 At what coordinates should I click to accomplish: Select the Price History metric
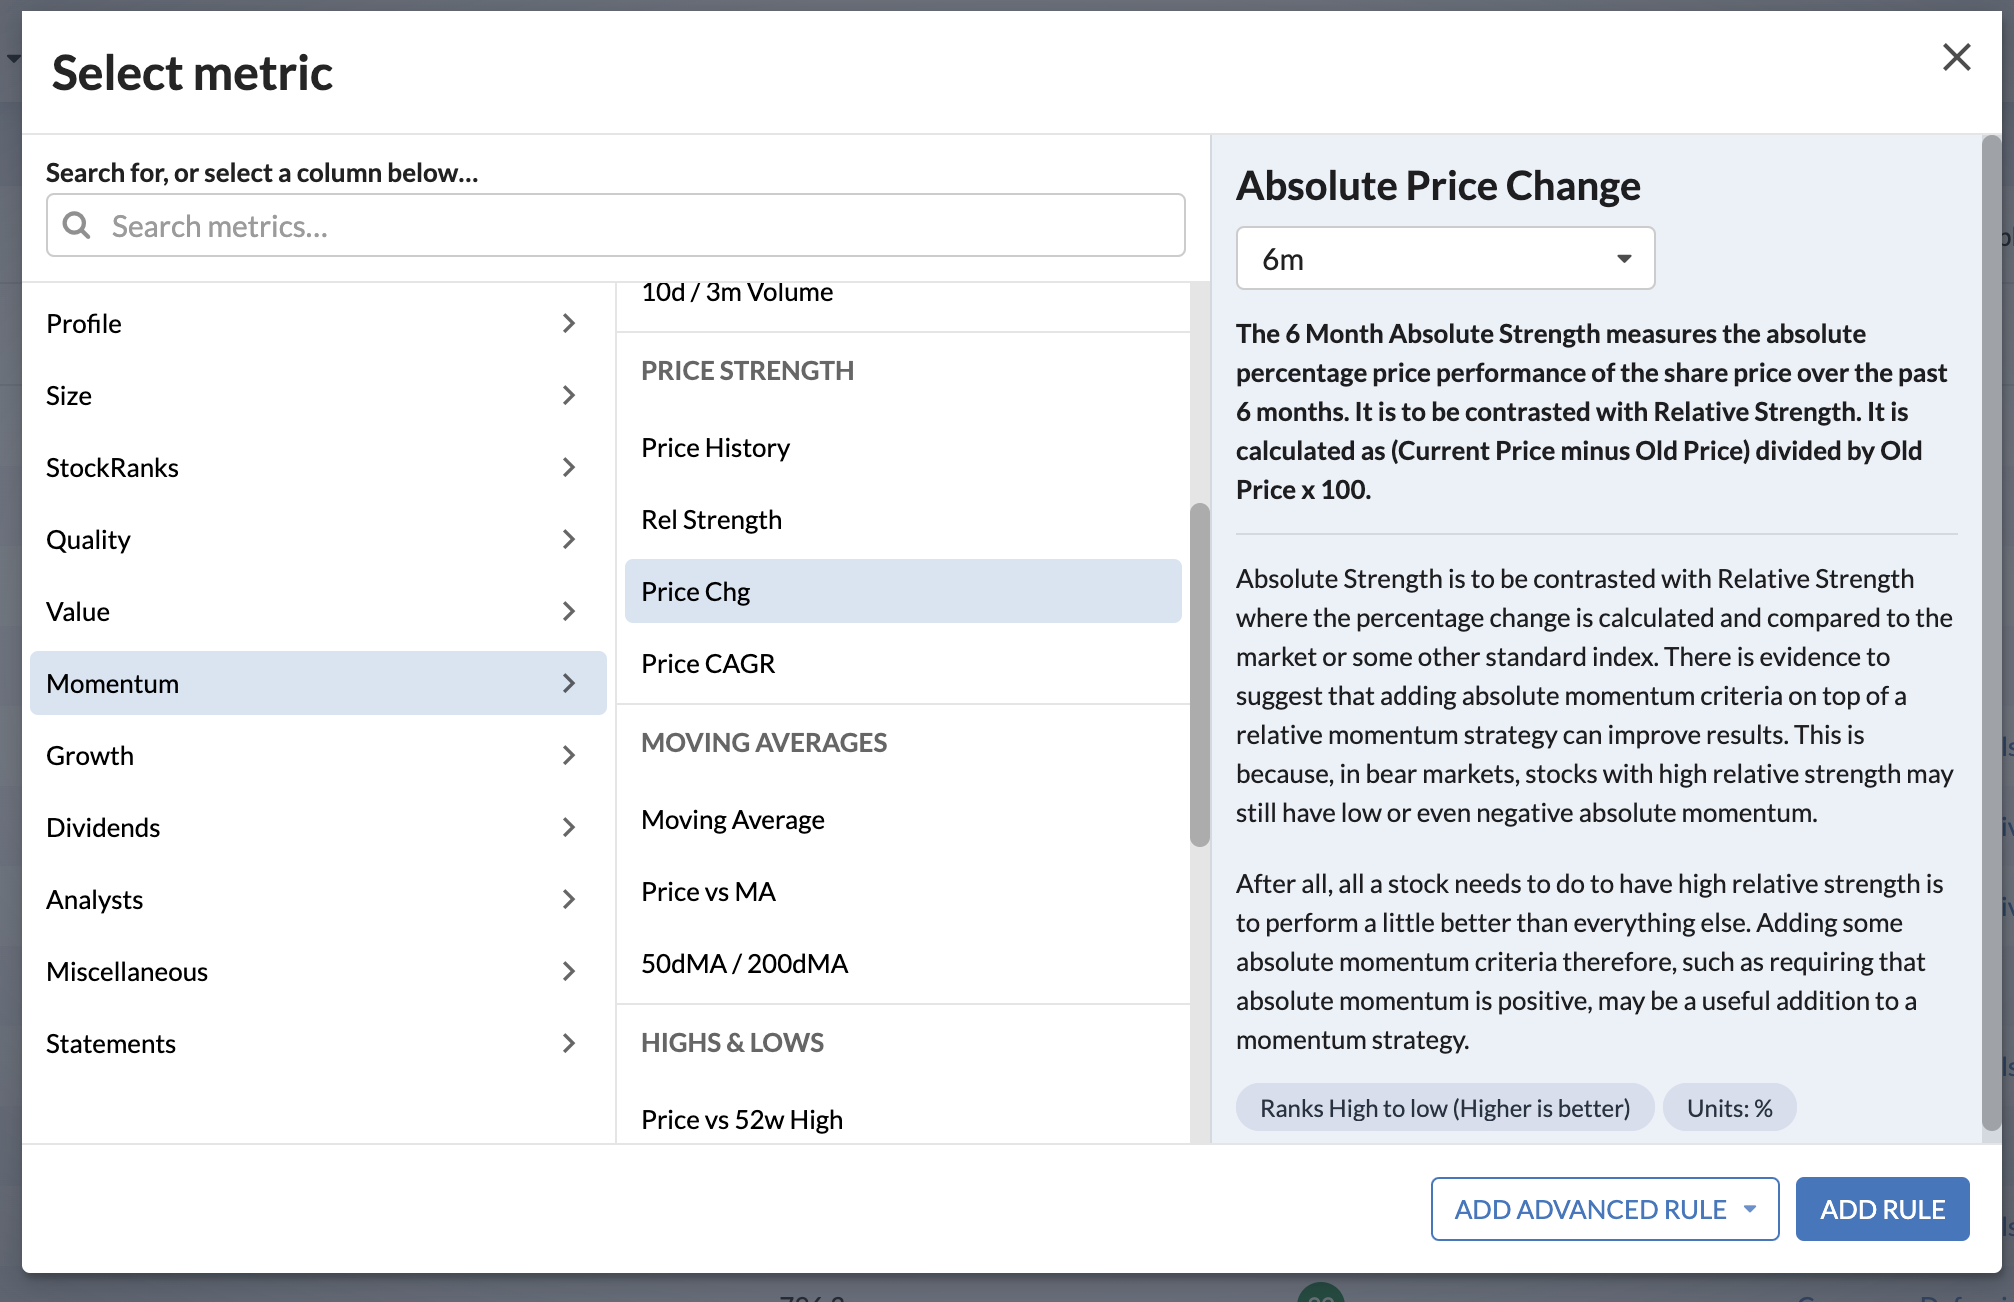pyautogui.click(x=903, y=447)
